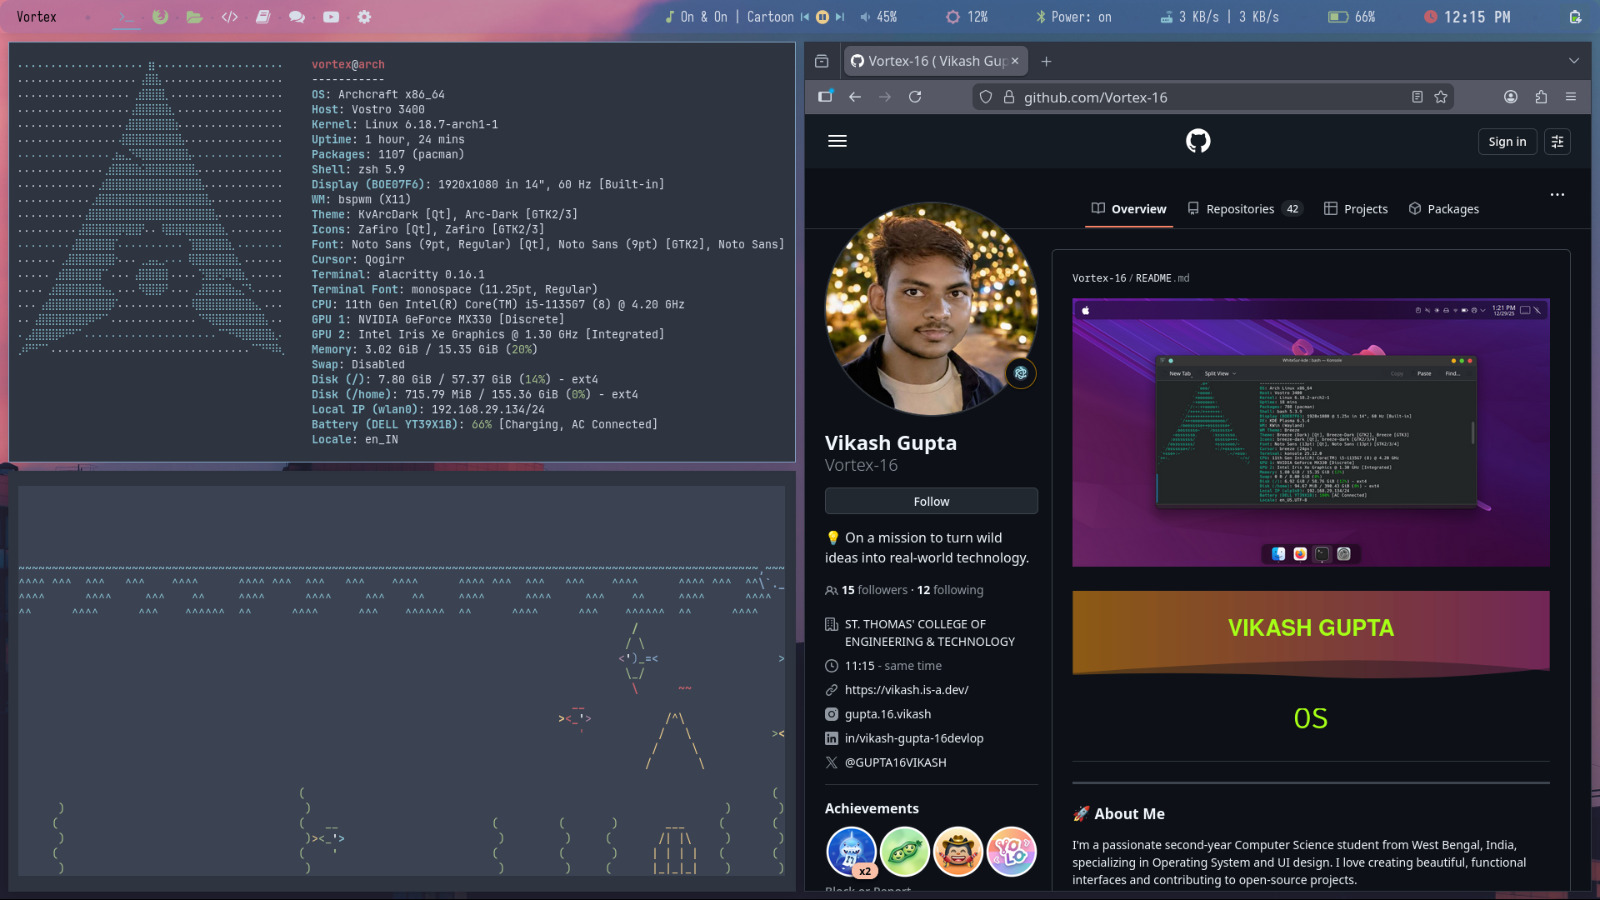Open a new browser tab with the plus button
Viewport: 1600px width, 900px height.
click(1046, 61)
